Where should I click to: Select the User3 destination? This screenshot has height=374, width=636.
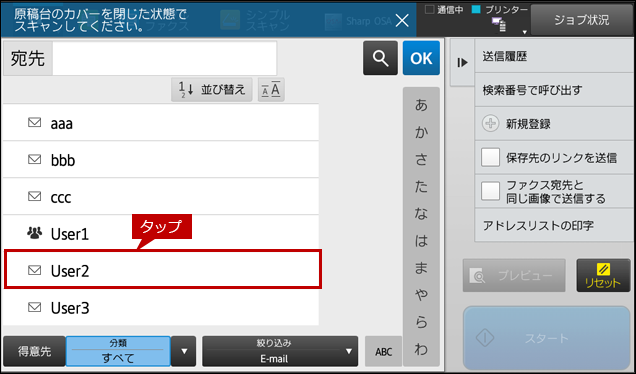[x=161, y=307]
